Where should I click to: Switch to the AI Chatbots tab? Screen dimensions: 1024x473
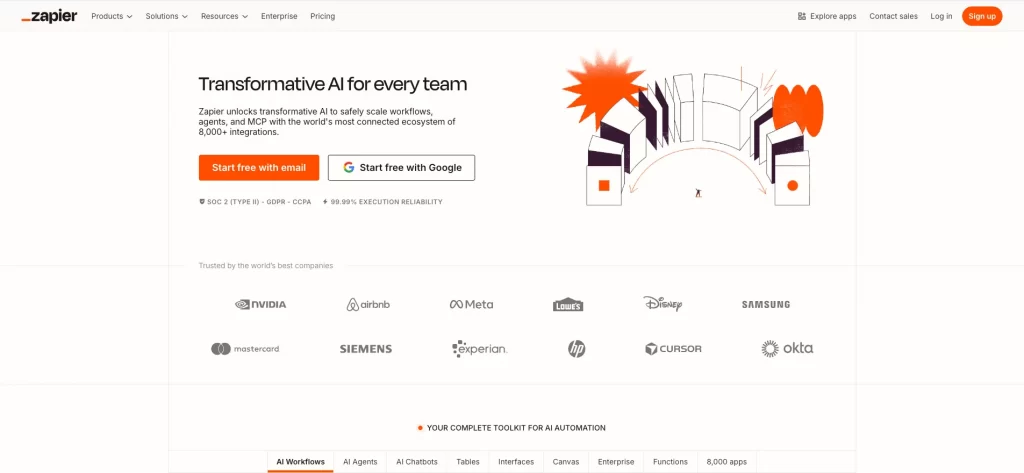click(417, 462)
